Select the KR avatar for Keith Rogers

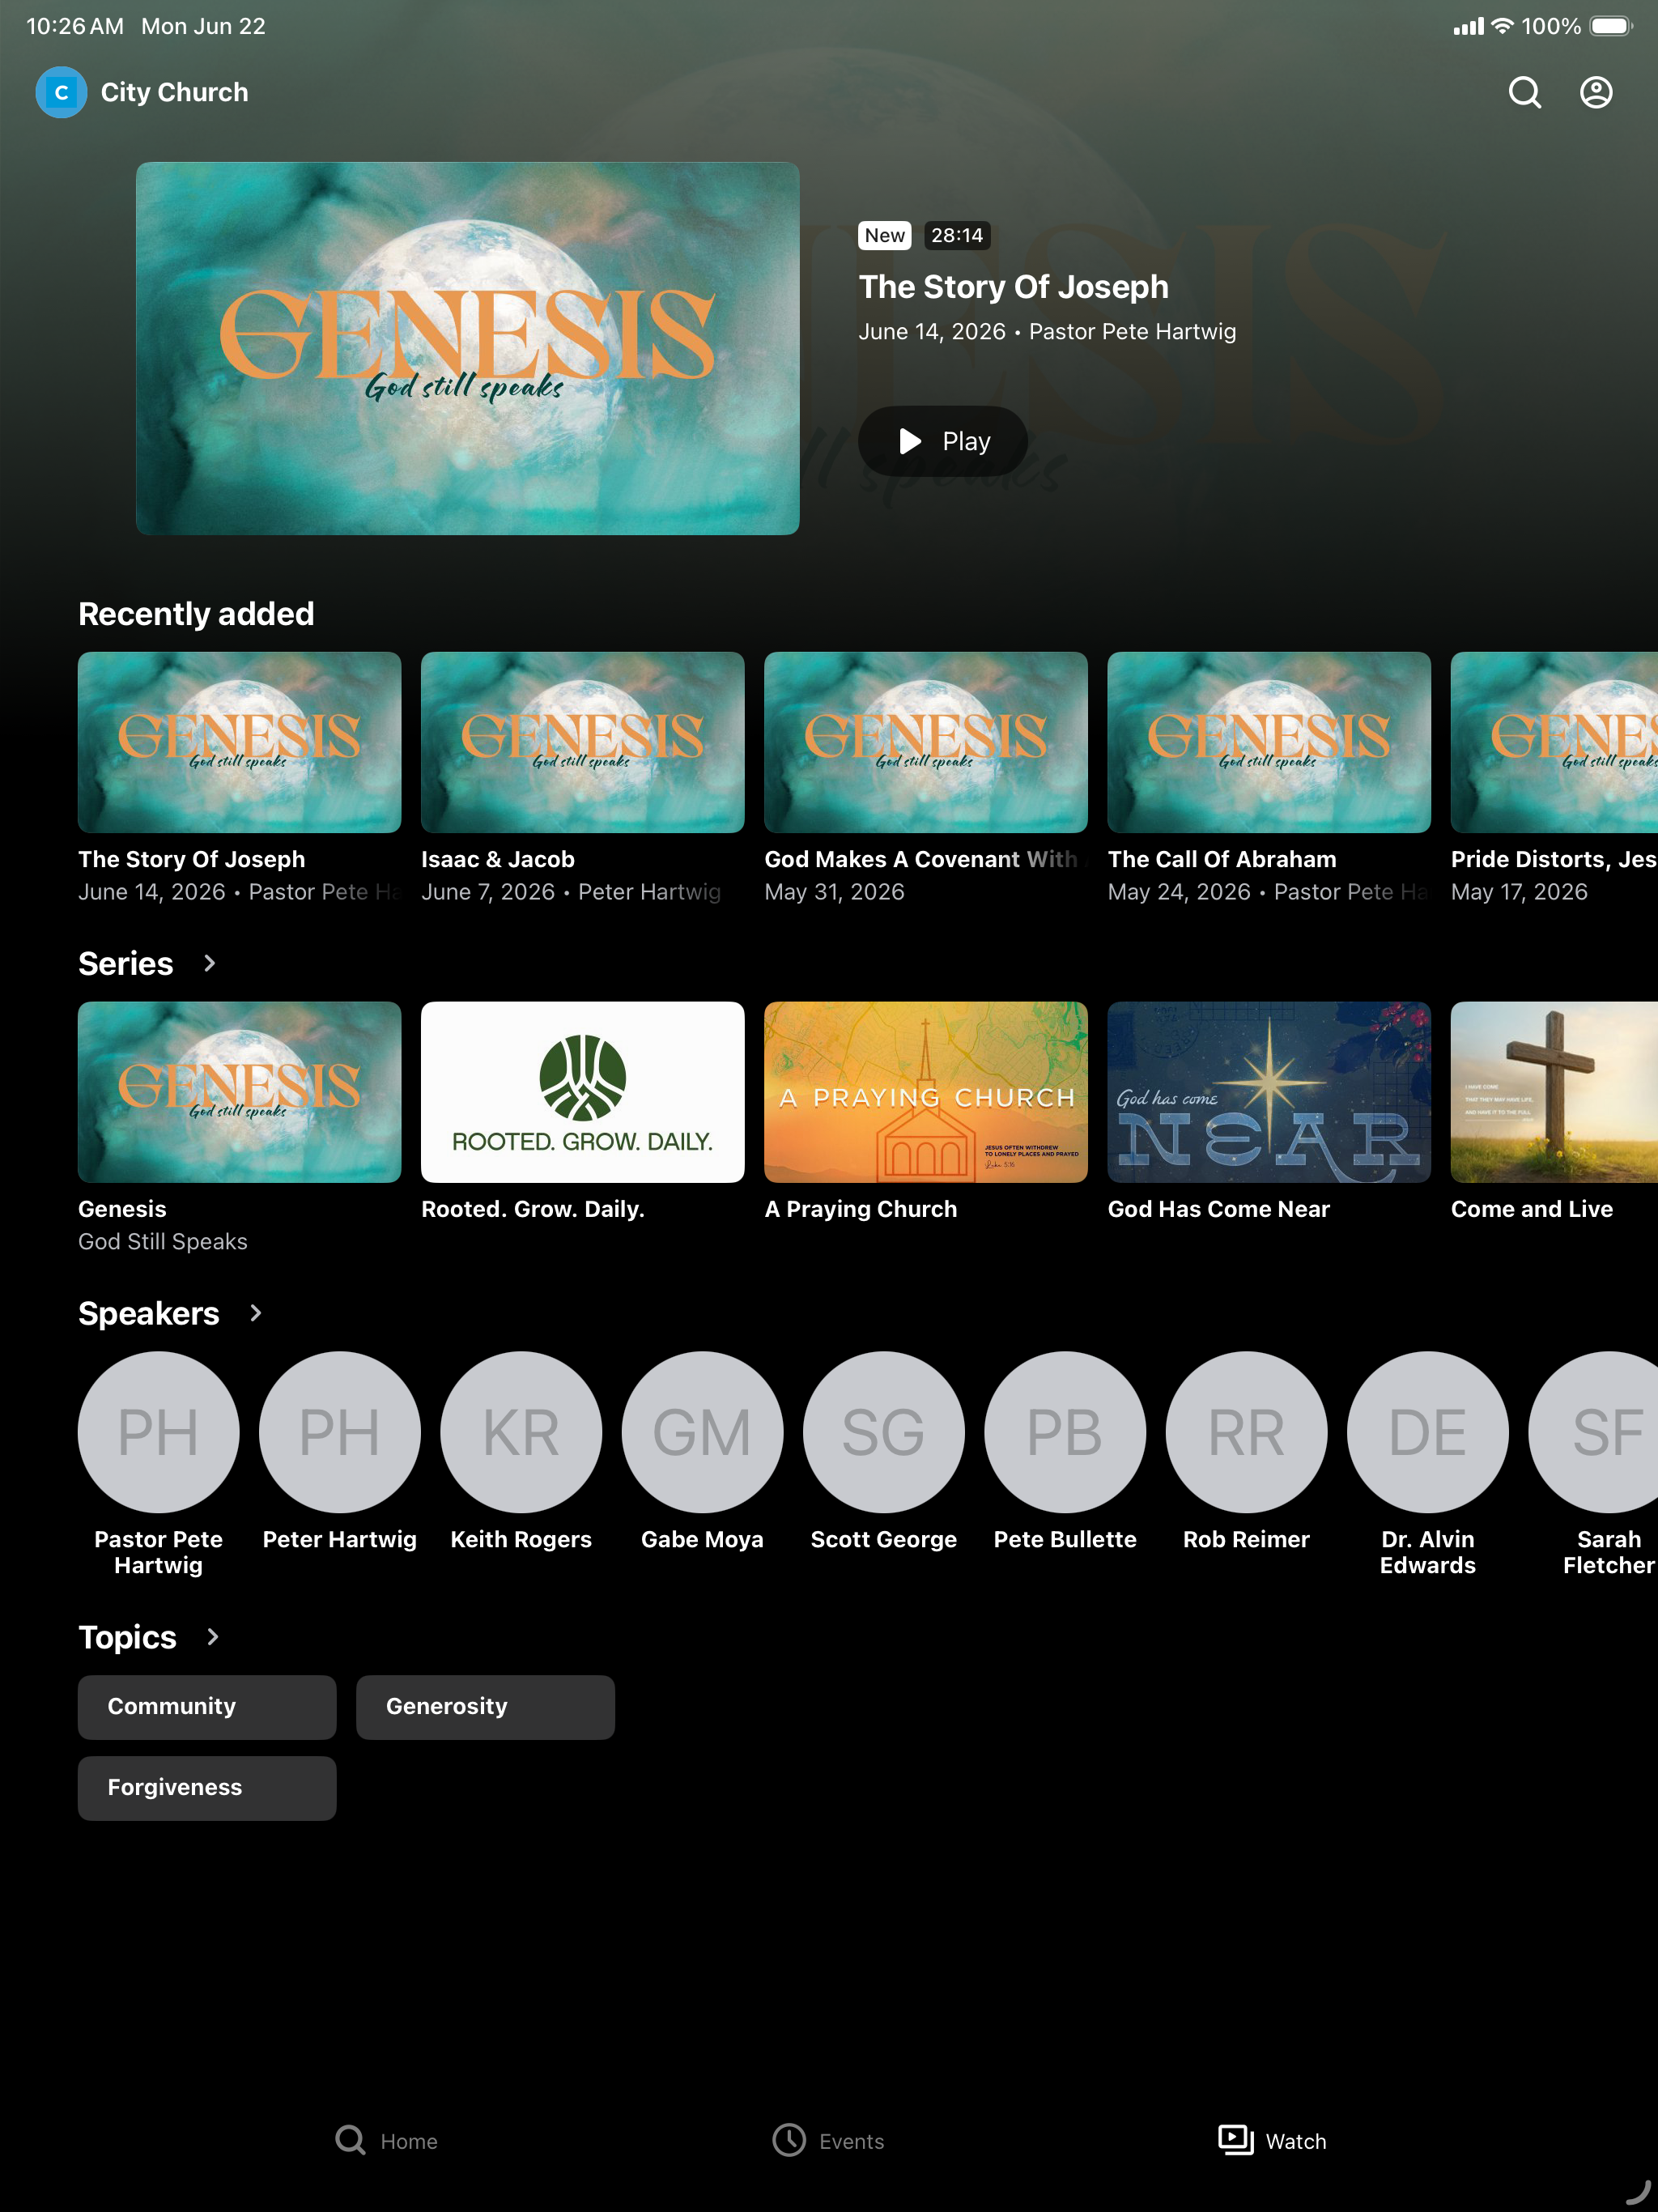[x=521, y=1432]
